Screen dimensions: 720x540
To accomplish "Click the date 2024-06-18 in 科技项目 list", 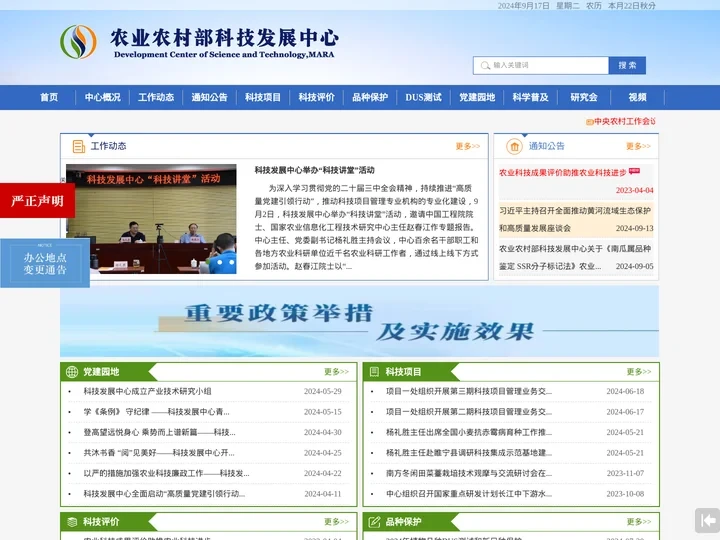I will tap(625, 392).
